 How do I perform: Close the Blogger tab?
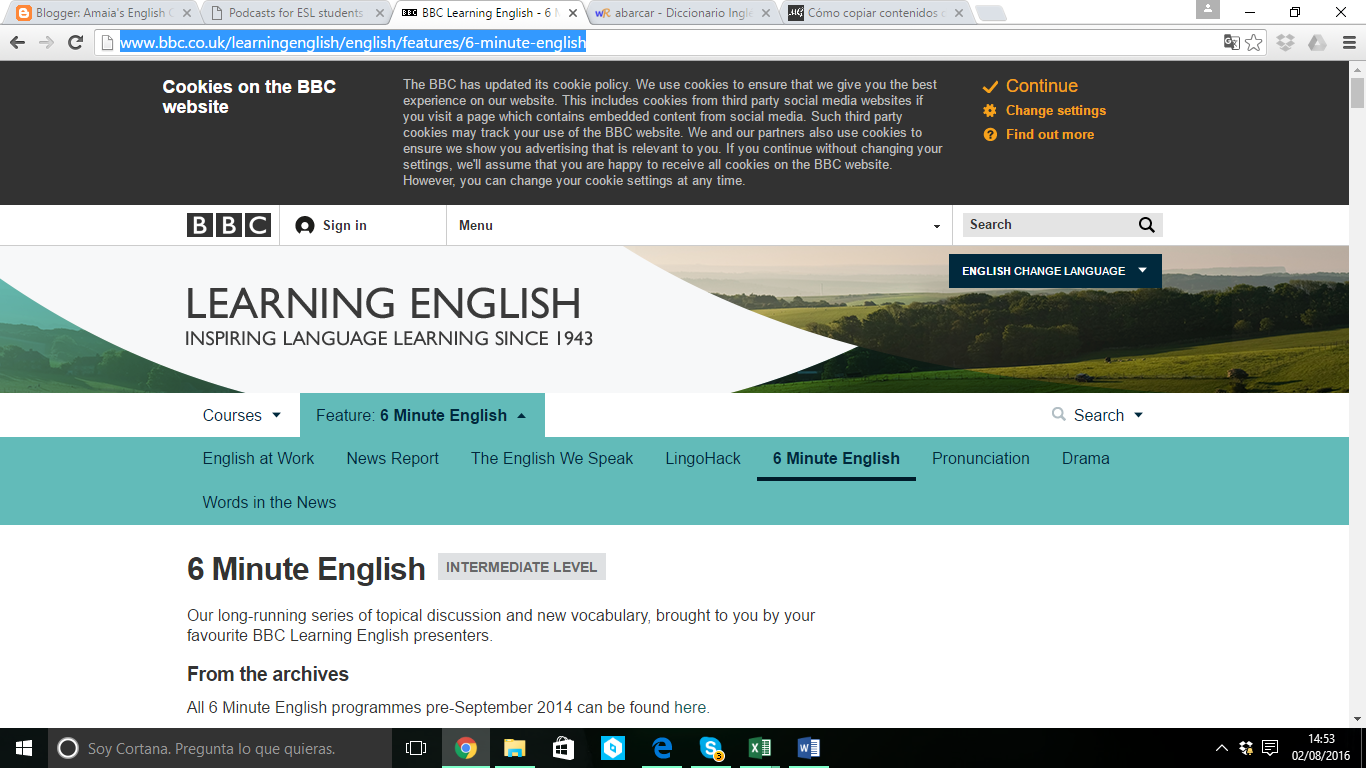coord(187,13)
